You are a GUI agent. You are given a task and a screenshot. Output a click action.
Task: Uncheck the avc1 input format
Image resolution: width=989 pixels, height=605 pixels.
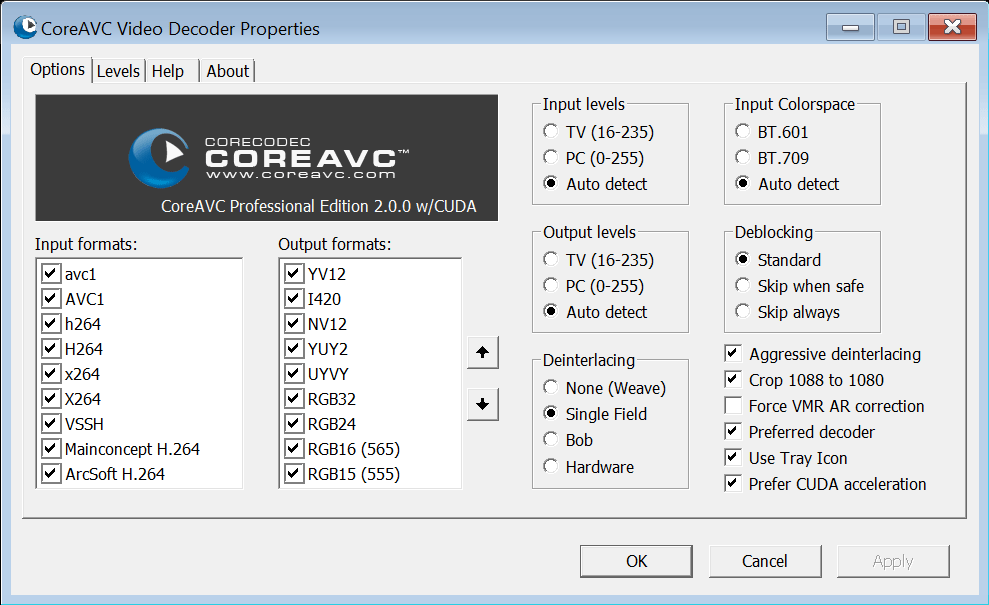[x=50, y=273]
